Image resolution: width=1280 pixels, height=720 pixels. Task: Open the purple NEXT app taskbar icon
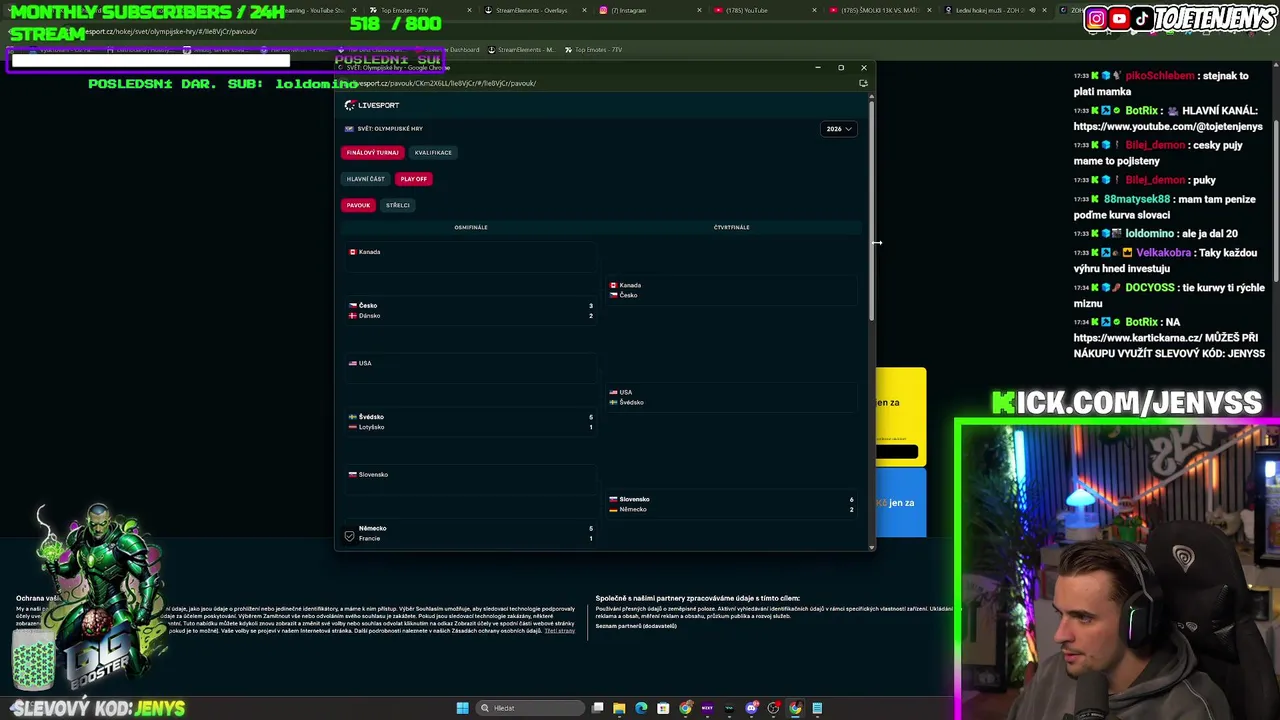click(707, 708)
